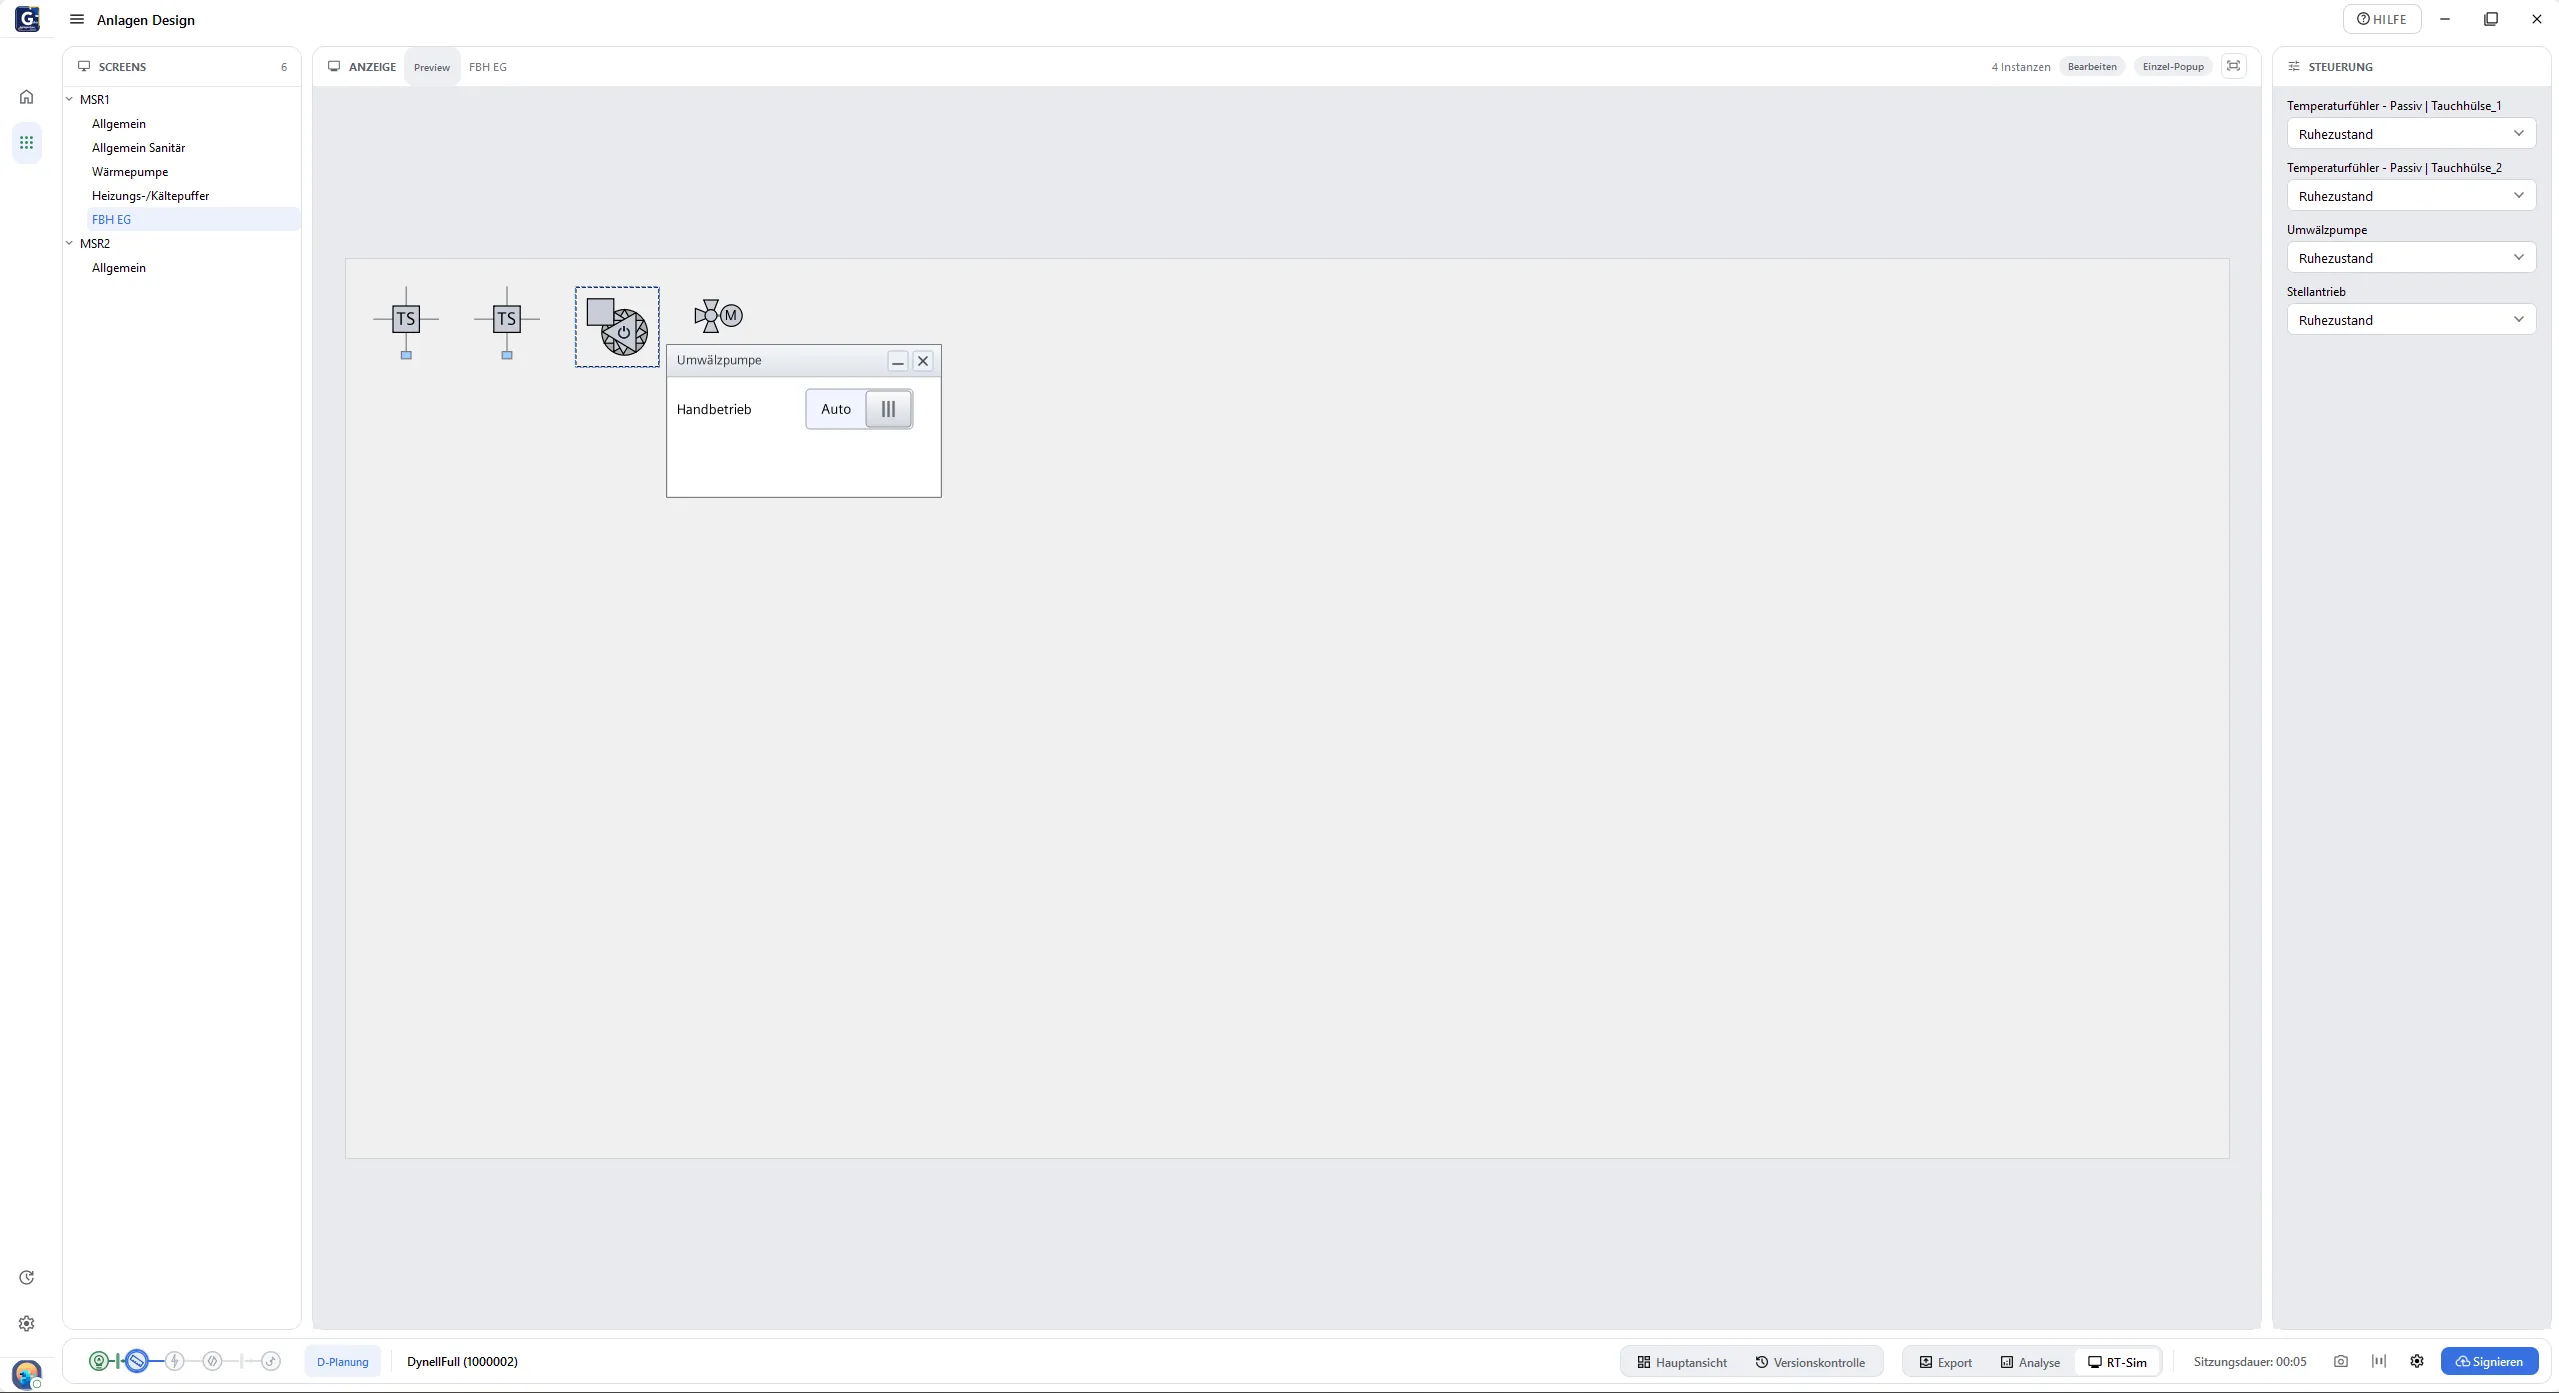Click the blue ruler workflow step
This screenshot has height=1393, width=2559.
click(x=137, y=1361)
